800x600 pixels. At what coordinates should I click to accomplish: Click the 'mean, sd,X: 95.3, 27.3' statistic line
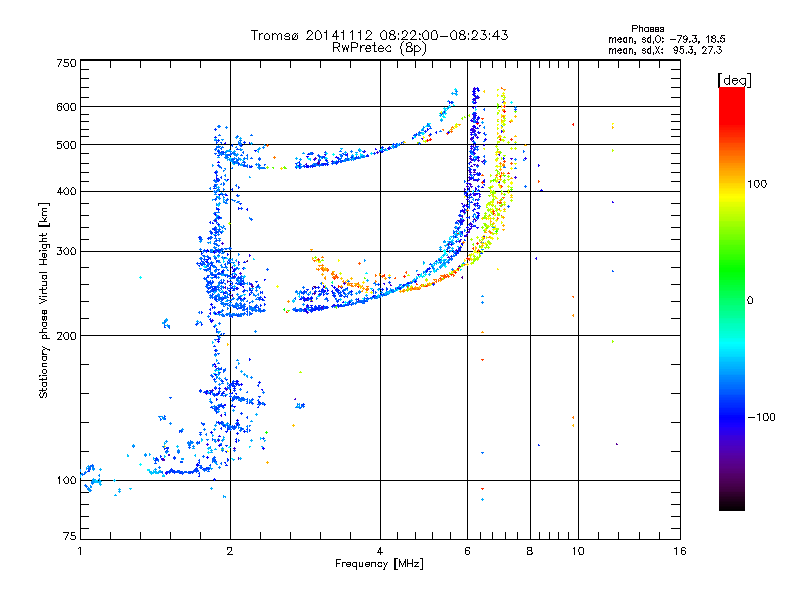coord(665,50)
